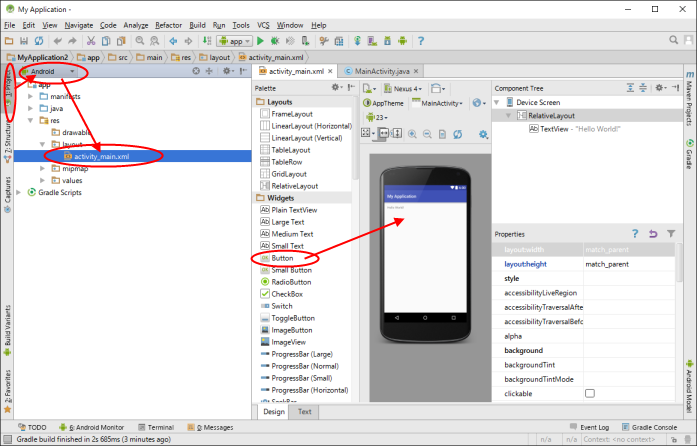Click the Palette settings gear icon
Screen dimensions: 697x446
tap(336, 88)
